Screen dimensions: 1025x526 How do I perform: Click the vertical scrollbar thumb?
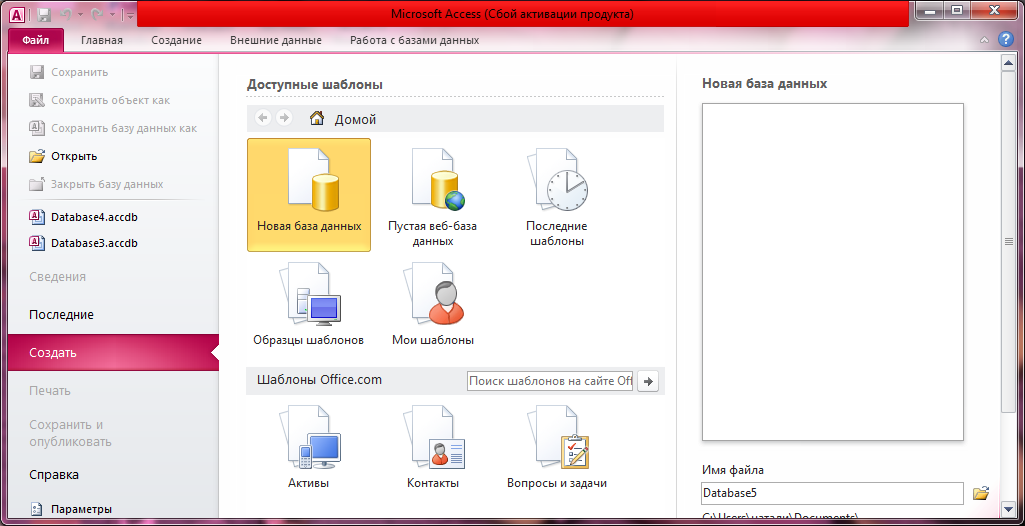pos(1007,241)
